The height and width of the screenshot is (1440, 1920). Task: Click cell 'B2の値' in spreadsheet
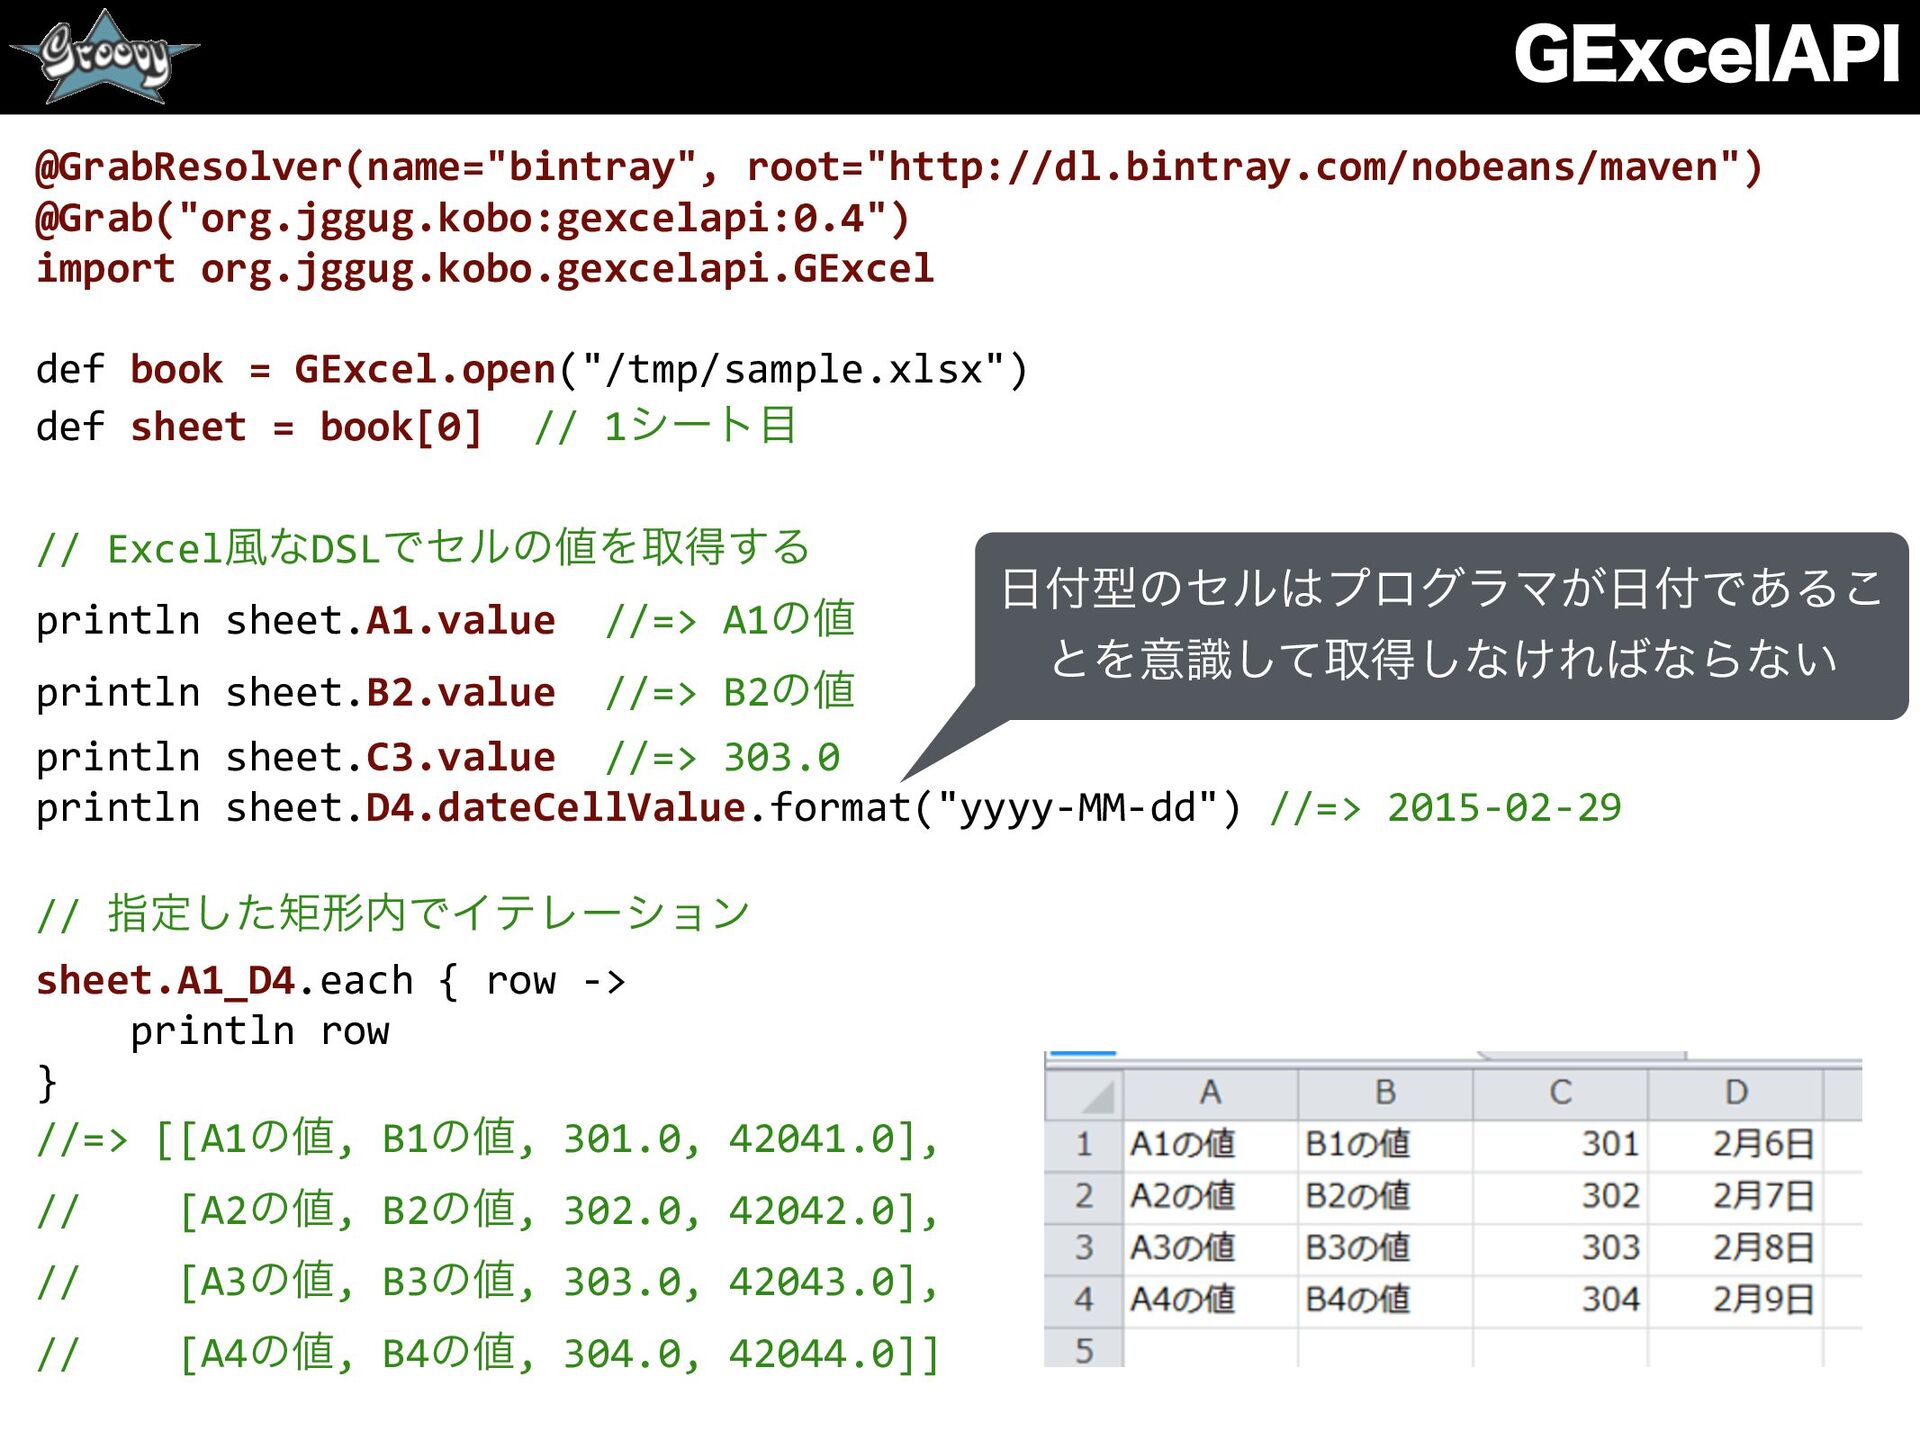point(1385,1197)
